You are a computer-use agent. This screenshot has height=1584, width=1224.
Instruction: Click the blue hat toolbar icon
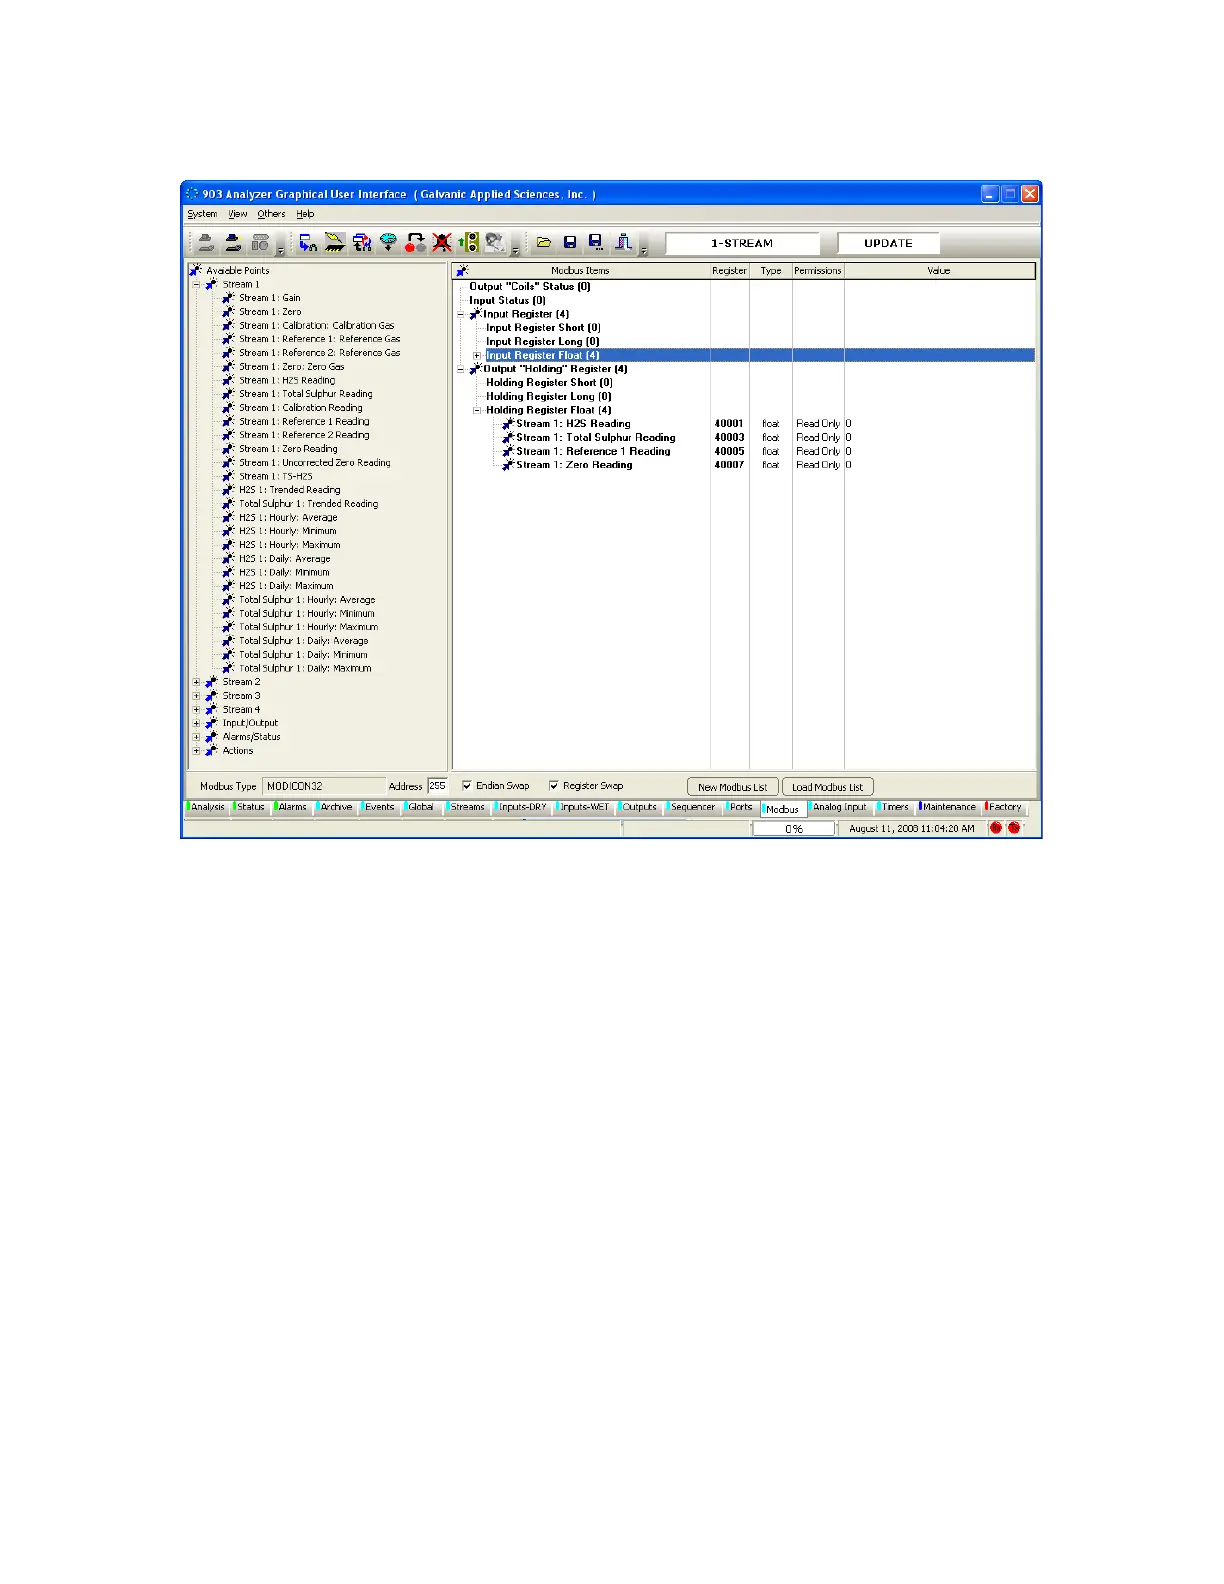[x=233, y=242]
